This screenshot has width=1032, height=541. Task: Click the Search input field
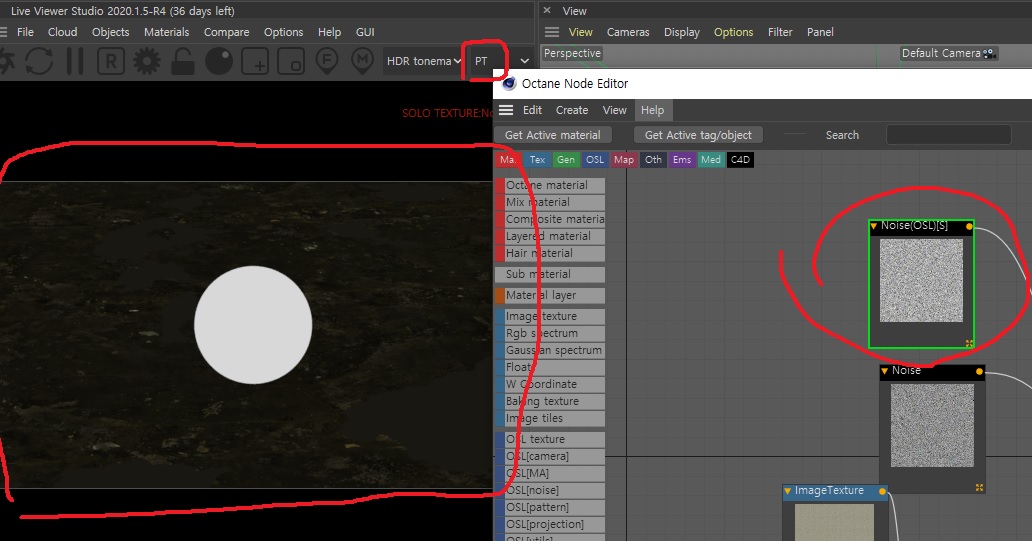click(948, 135)
